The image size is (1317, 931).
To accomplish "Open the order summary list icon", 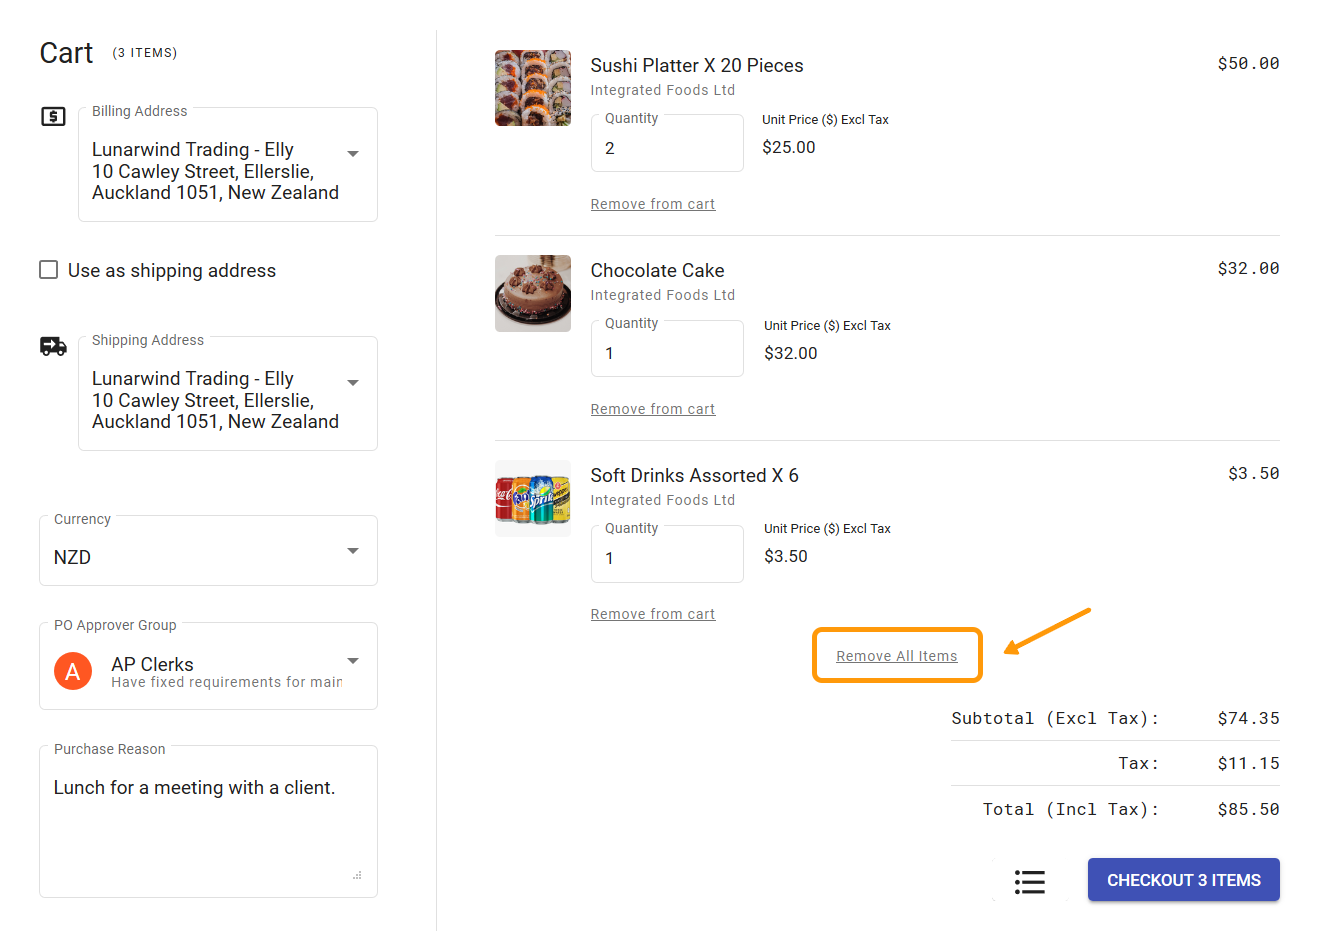I will click(1029, 881).
